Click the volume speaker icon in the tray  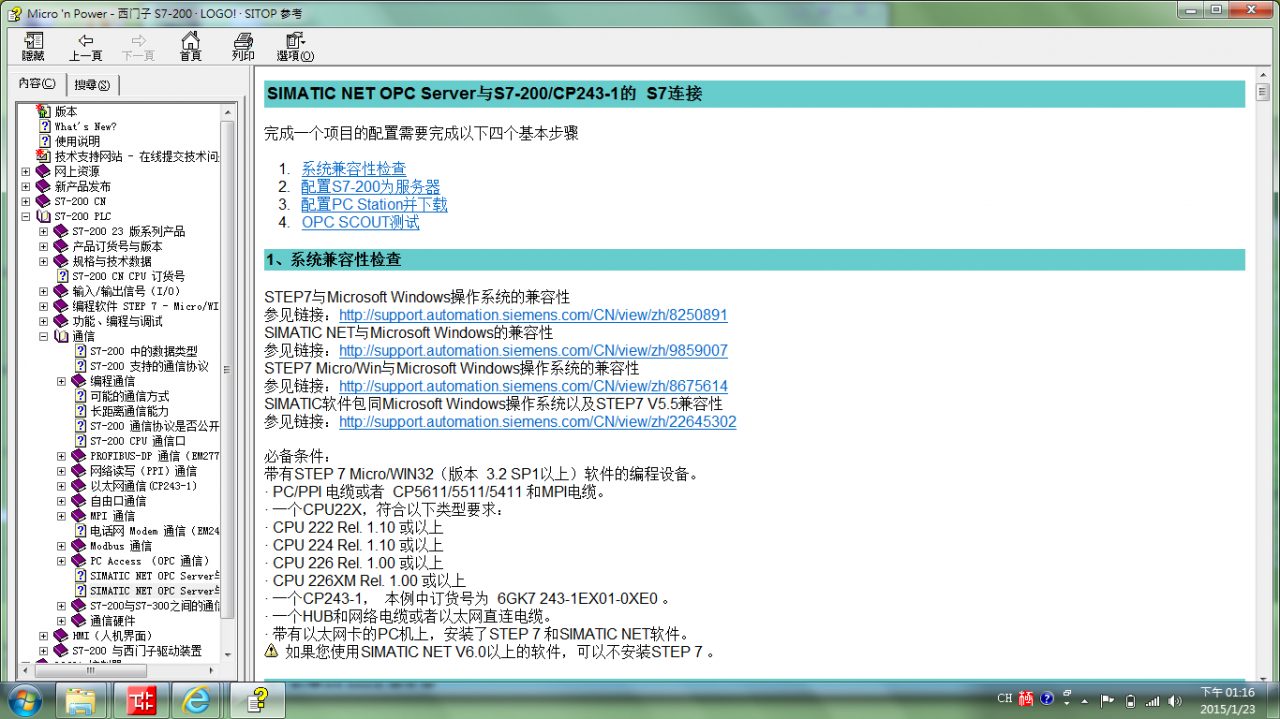(1175, 699)
